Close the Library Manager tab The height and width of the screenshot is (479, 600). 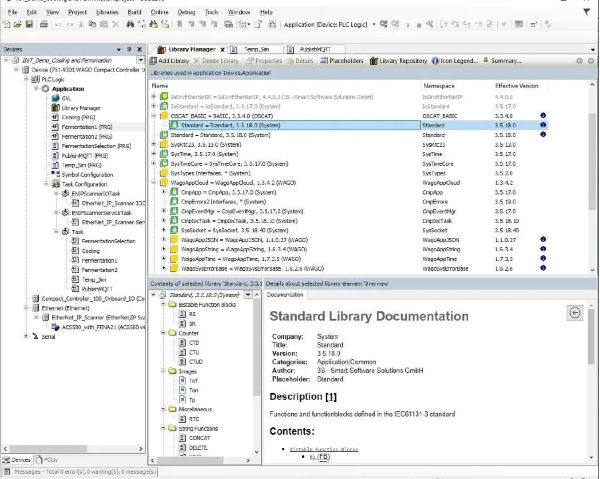click(222, 49)
